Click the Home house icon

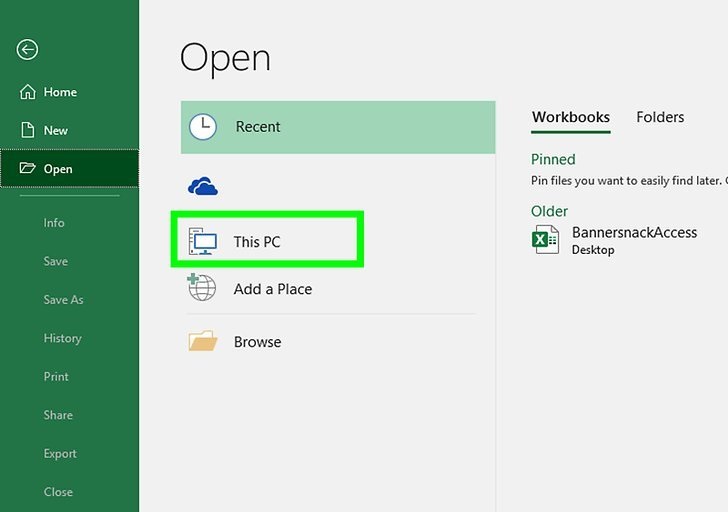point(28,92)
